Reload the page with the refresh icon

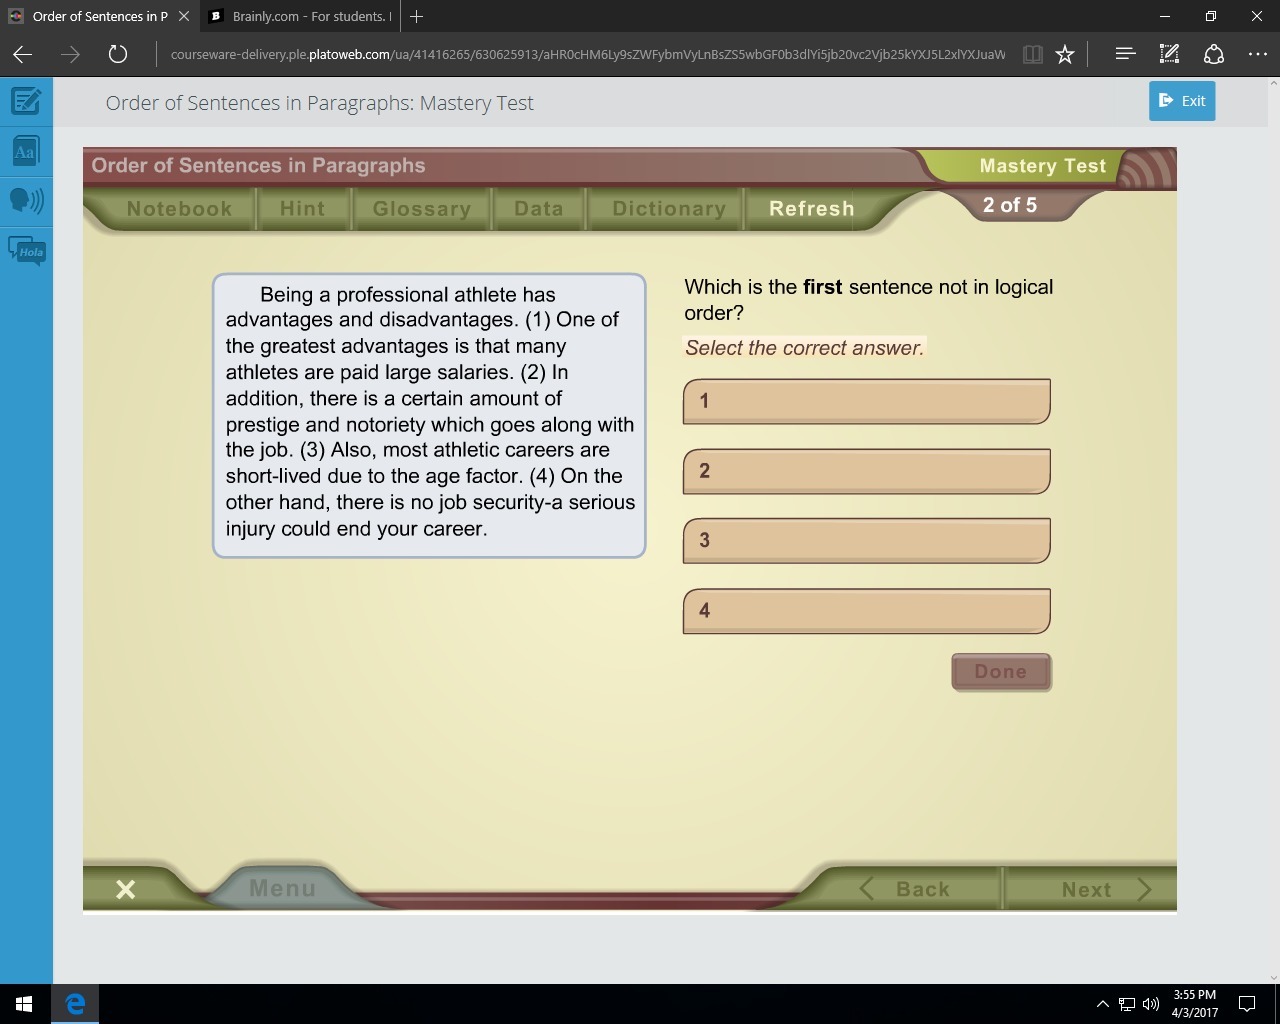coord(117,54)
